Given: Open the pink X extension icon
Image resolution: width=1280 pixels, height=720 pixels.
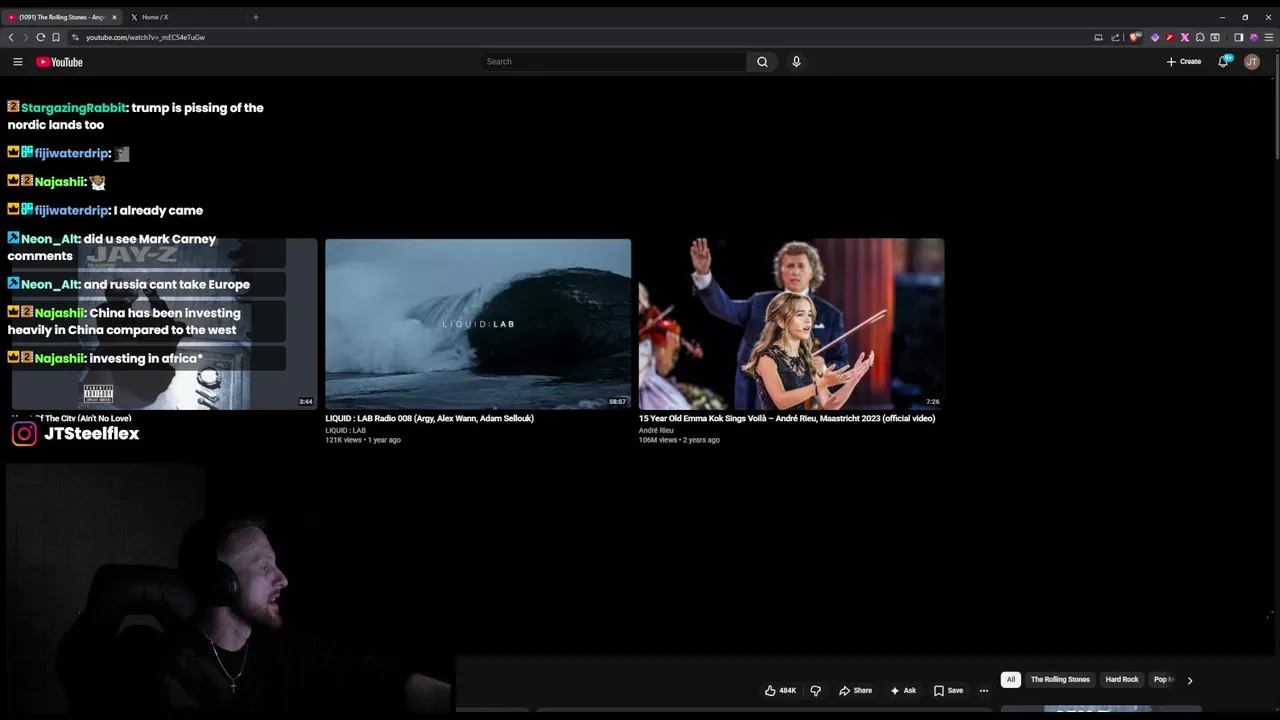Looking at the screenshot, I should [1185, 37].
